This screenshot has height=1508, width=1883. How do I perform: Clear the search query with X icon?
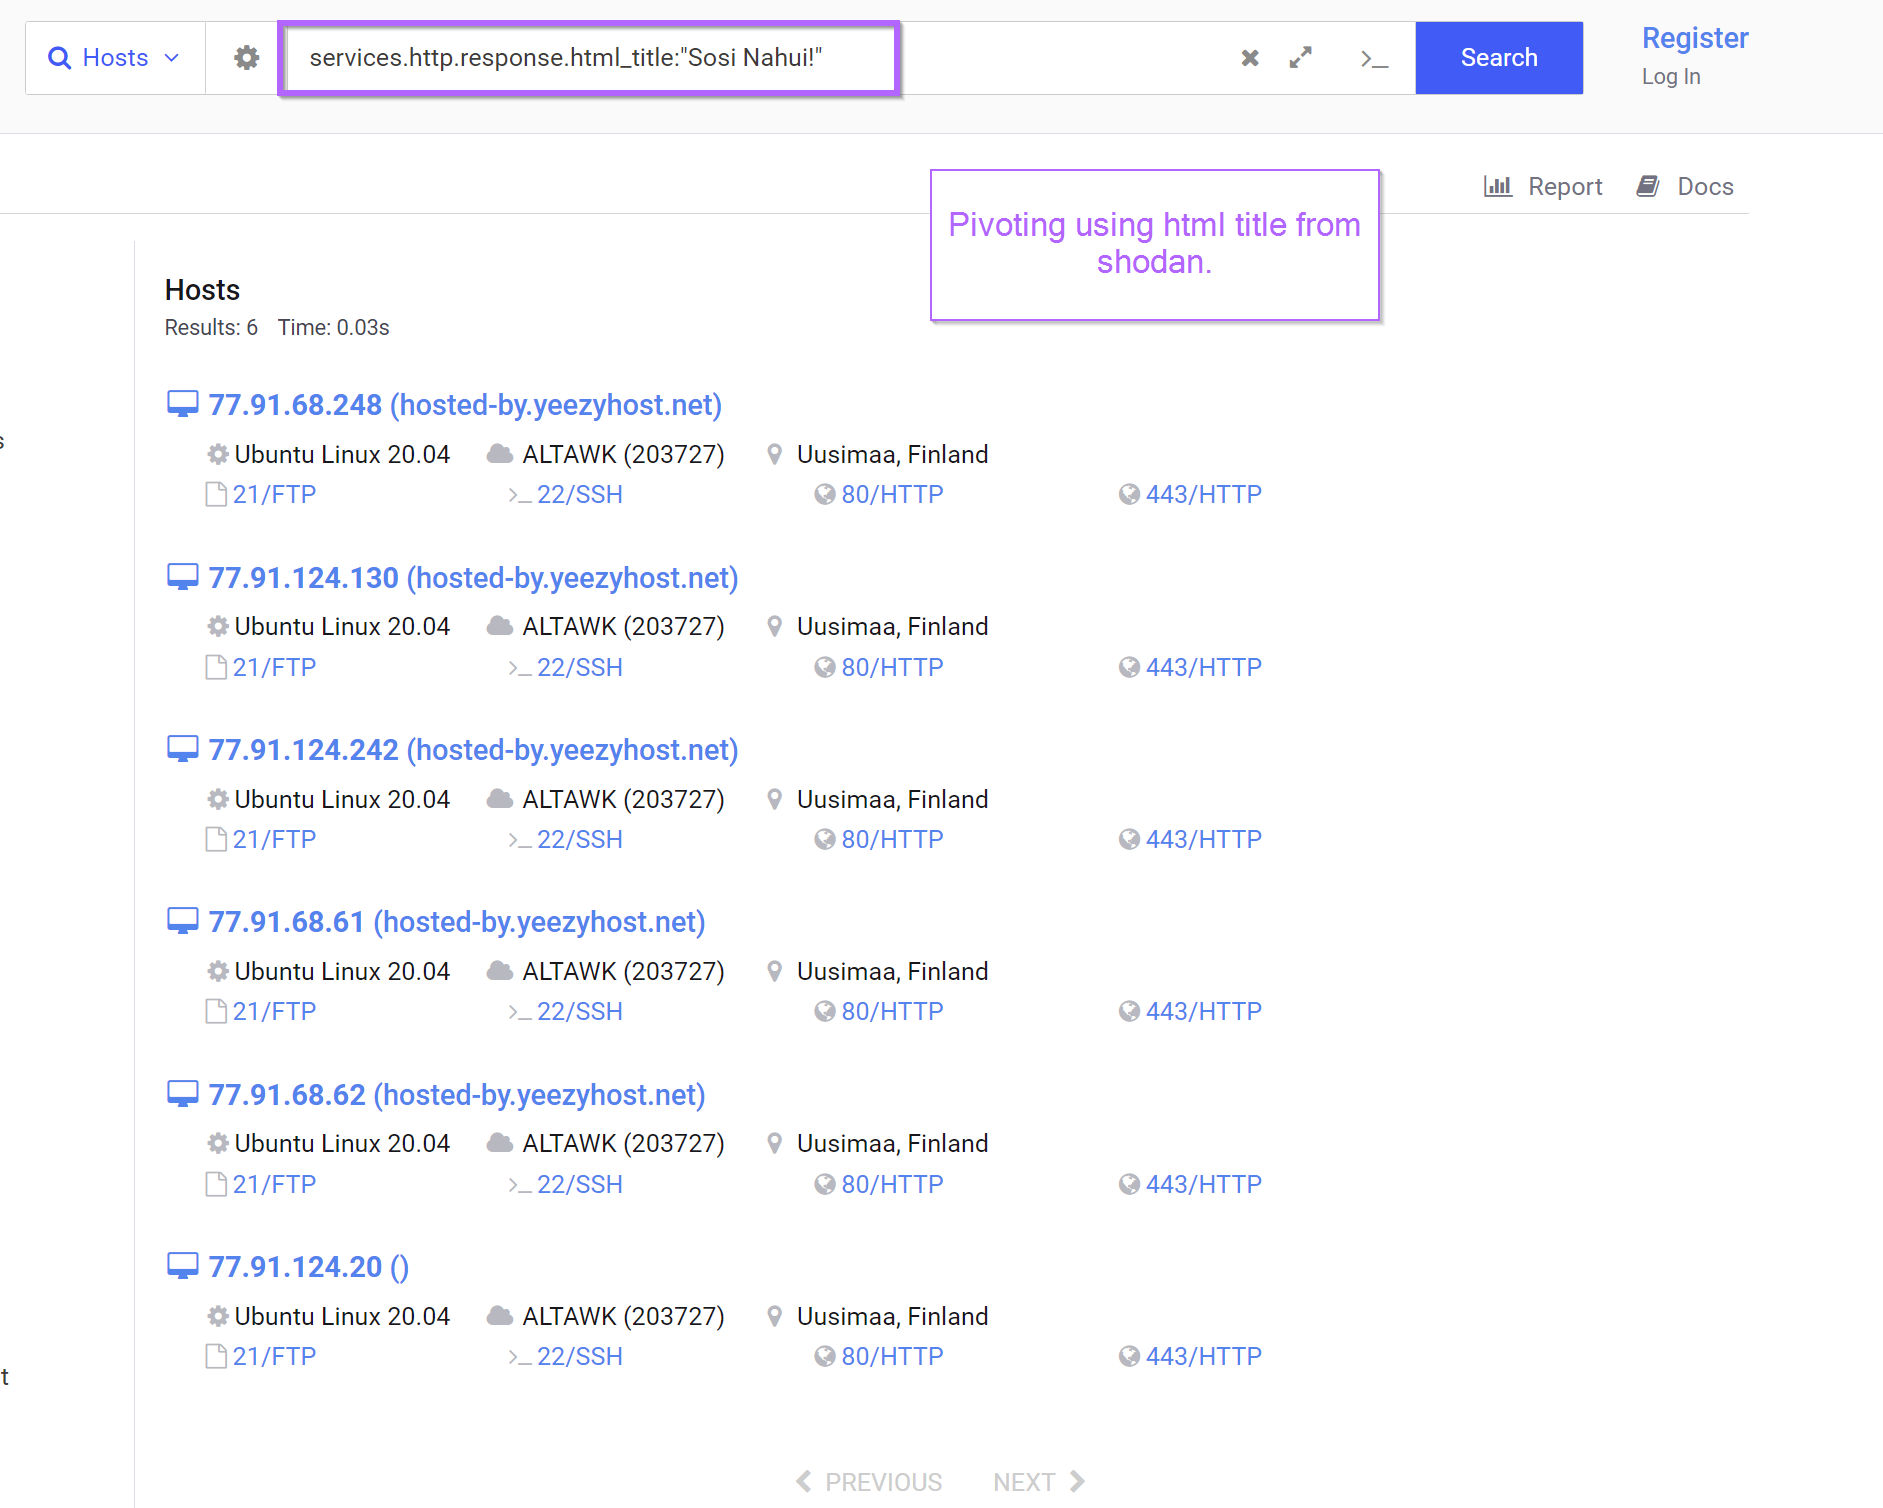1250,58
